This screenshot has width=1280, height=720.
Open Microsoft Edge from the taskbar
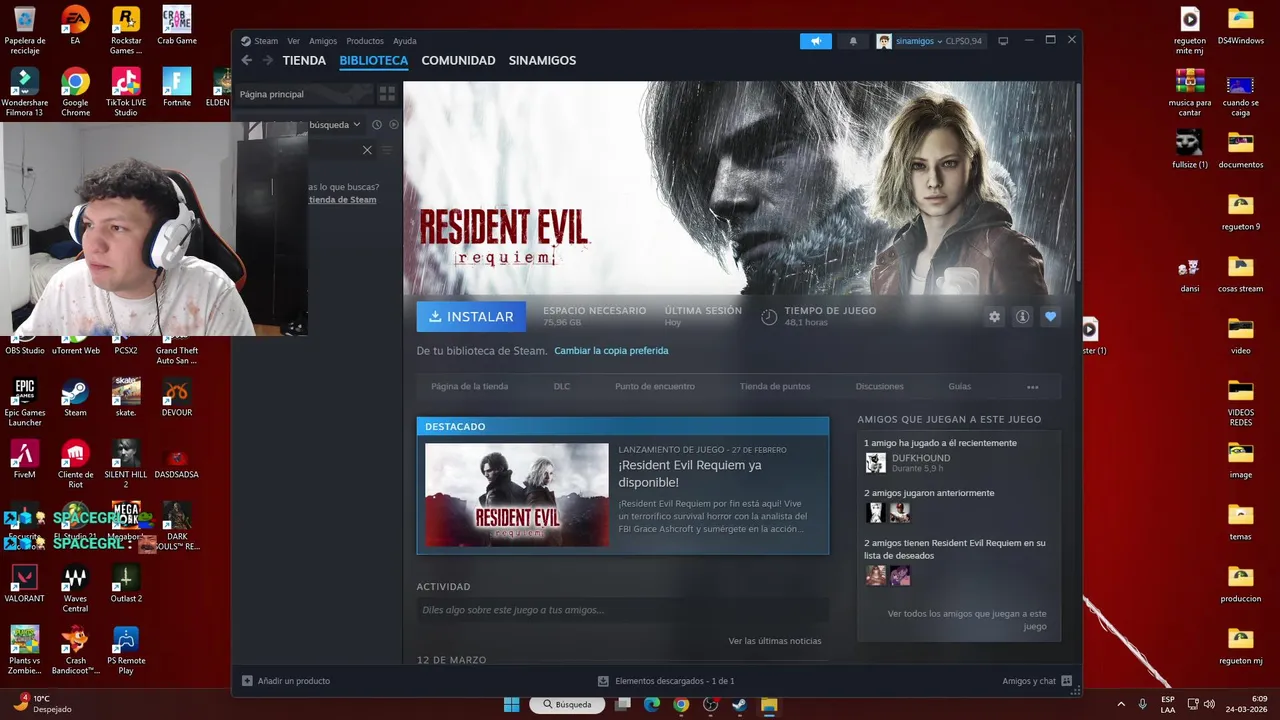pyautogui.click(x=652, y=705)
